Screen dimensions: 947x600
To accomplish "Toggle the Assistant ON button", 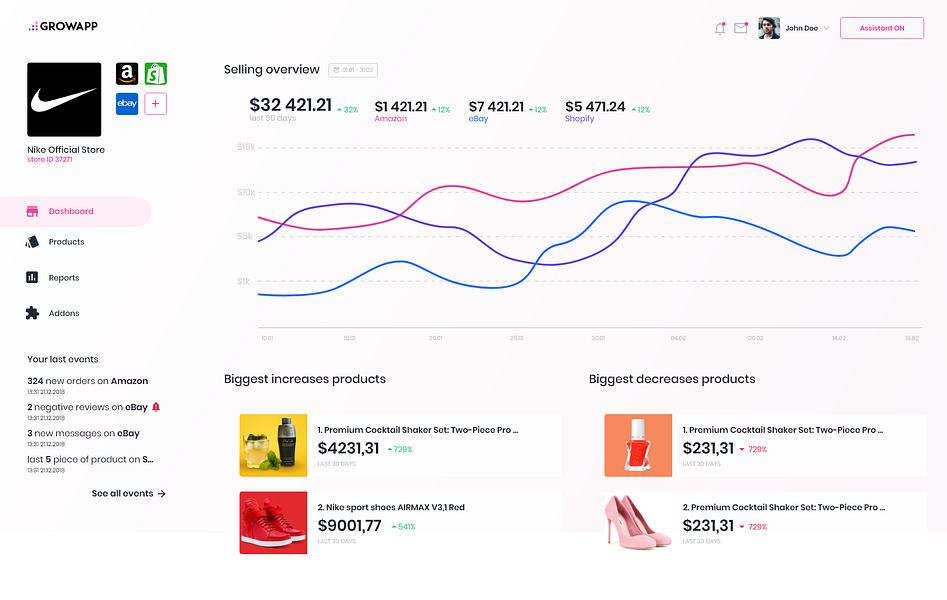I will [x=882, y=28].
